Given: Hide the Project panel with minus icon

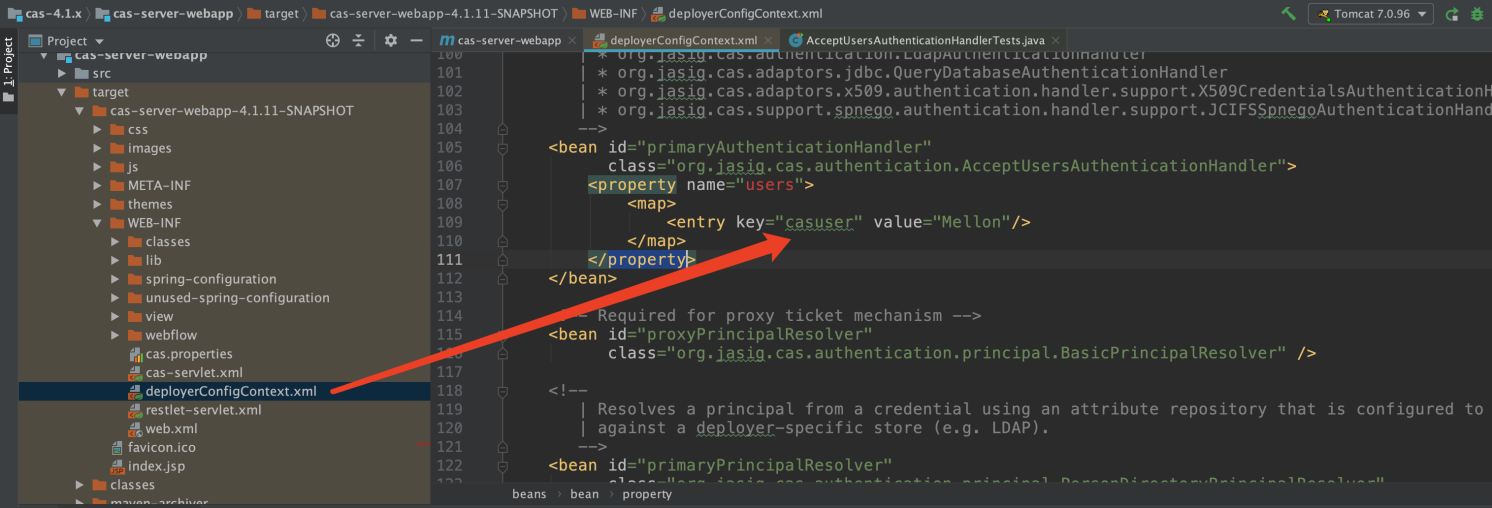Looking at the screenshot, I should click(414, 41).
